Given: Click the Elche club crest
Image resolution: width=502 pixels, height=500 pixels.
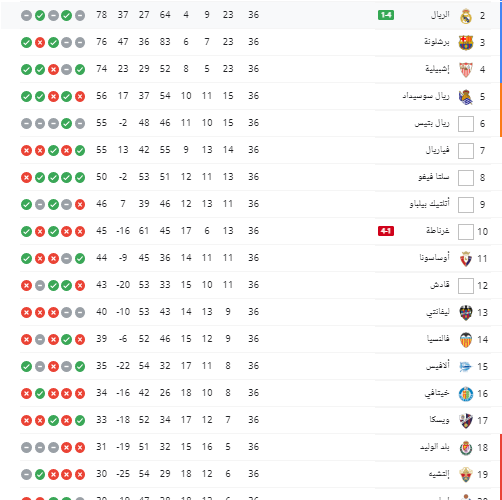Looking at the screenshot, I should [466, 475].
